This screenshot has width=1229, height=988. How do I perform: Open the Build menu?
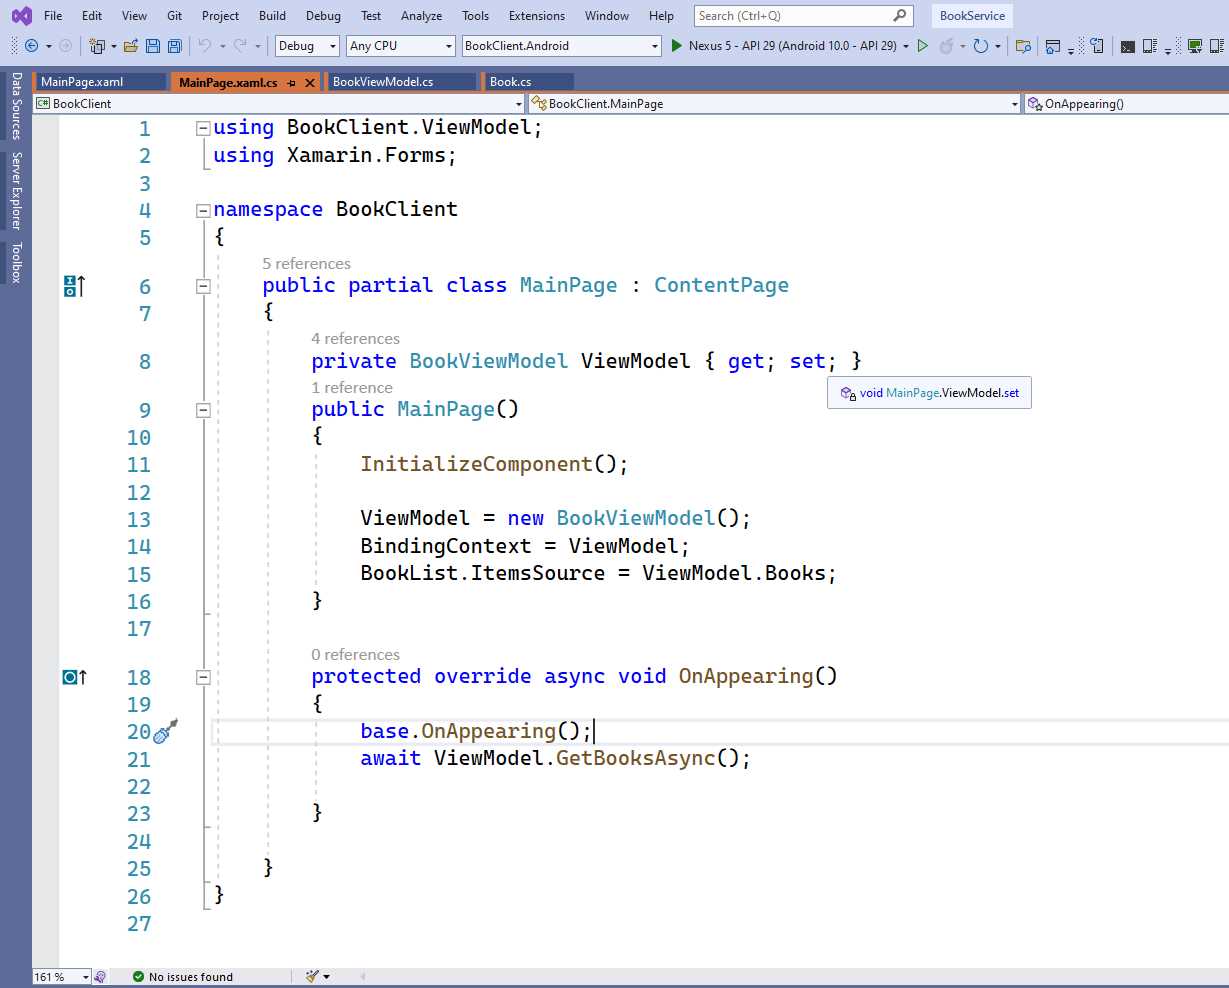272,16
